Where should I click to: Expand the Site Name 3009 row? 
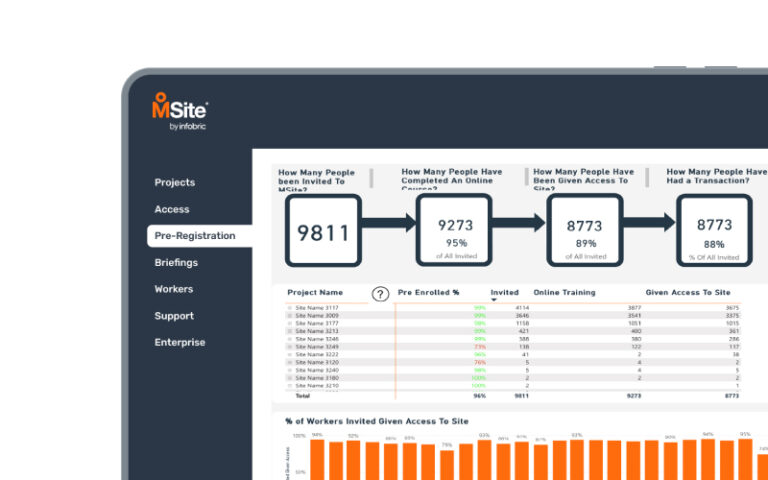pyautogui.click(x=290, y=316)
